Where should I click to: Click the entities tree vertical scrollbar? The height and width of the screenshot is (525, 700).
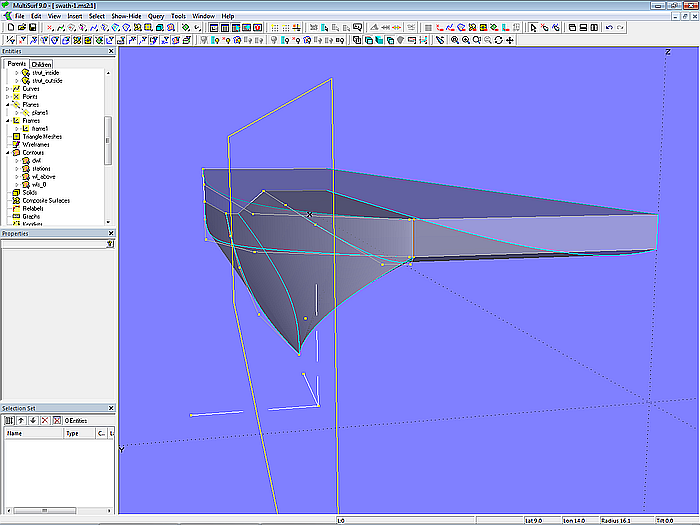point(108,140)
